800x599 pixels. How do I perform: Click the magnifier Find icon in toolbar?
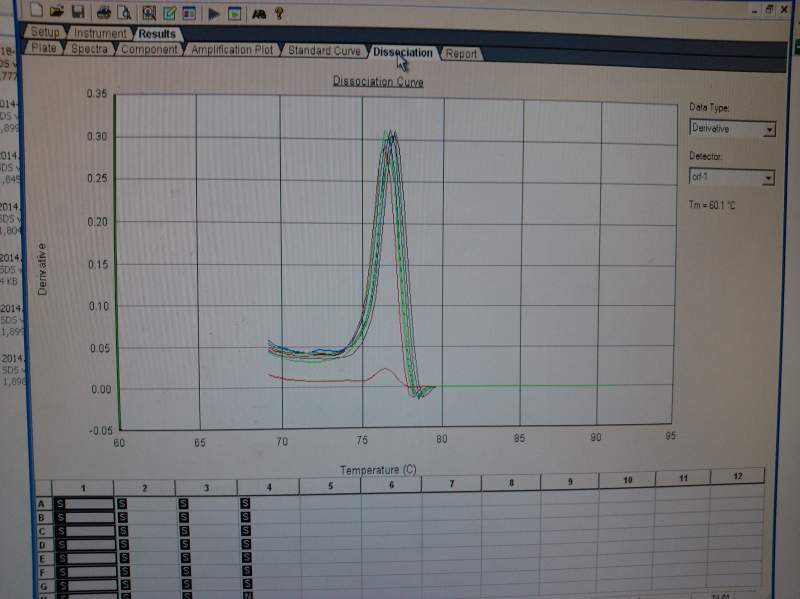point(149,13)
